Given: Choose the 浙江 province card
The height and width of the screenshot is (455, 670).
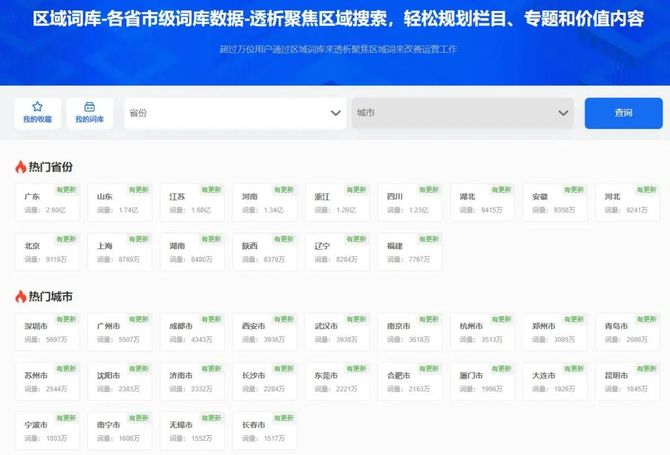Looking at the screenshot, I should [x=338, y=203].
